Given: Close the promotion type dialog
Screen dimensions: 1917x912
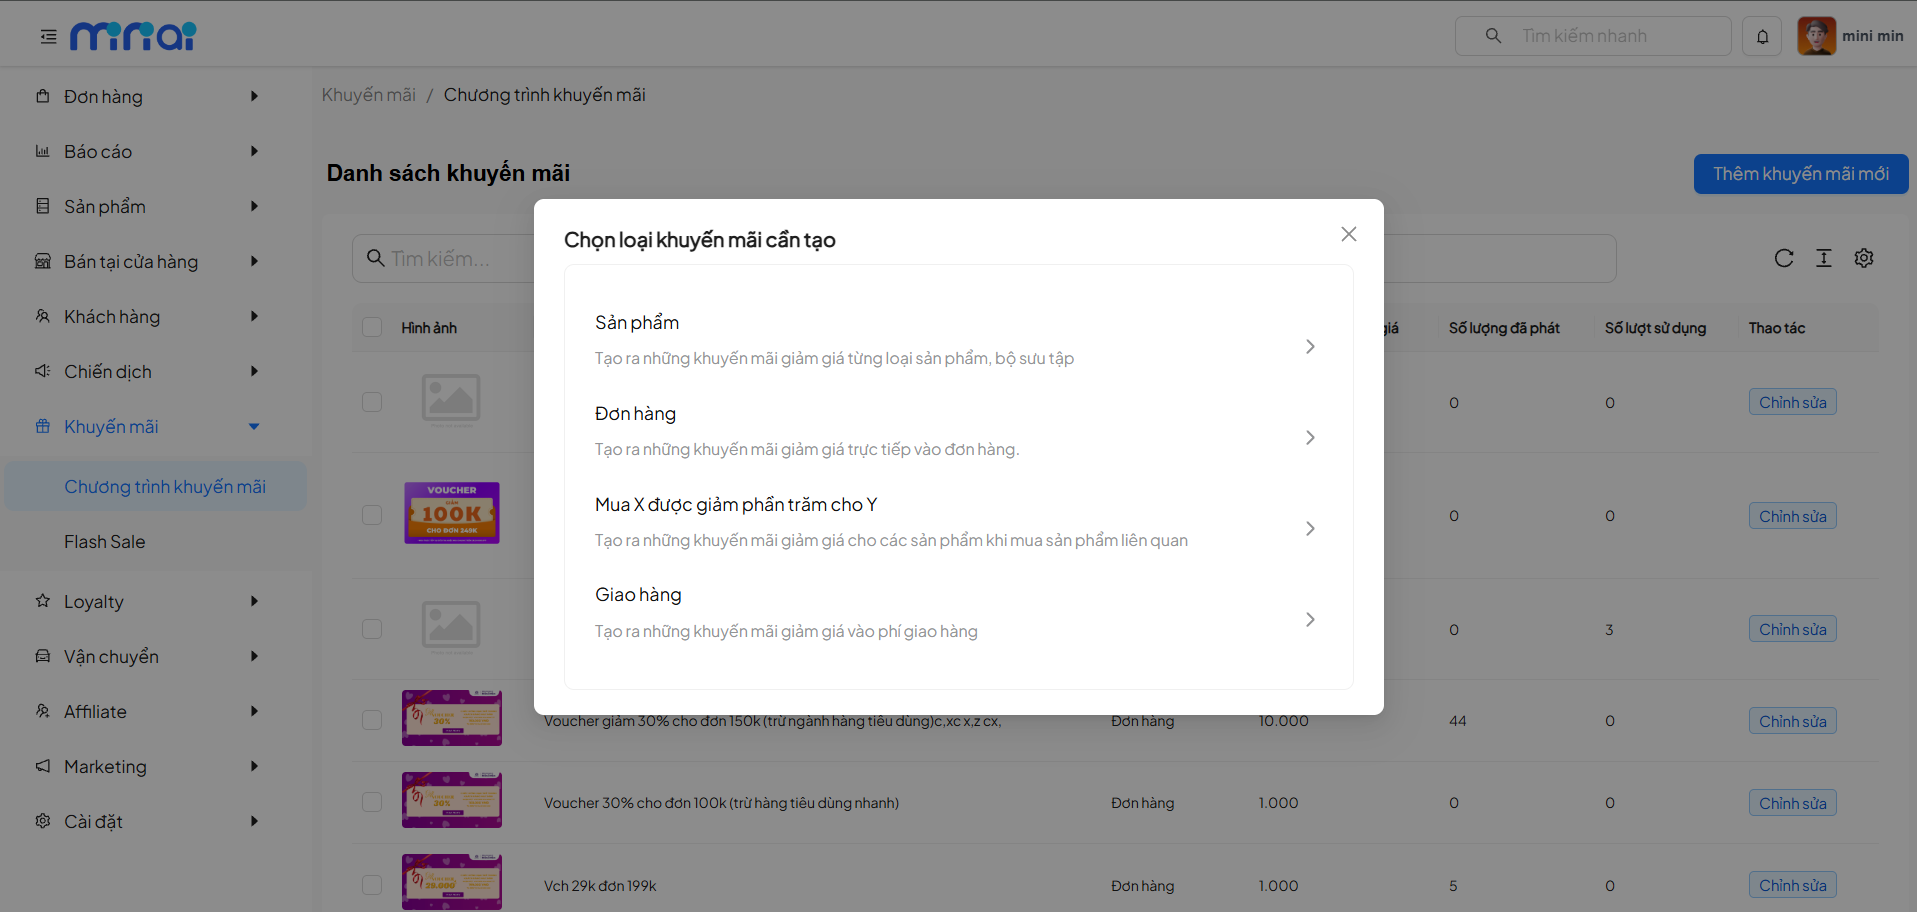Looking at the screenshot, I should pos(1348,234).
